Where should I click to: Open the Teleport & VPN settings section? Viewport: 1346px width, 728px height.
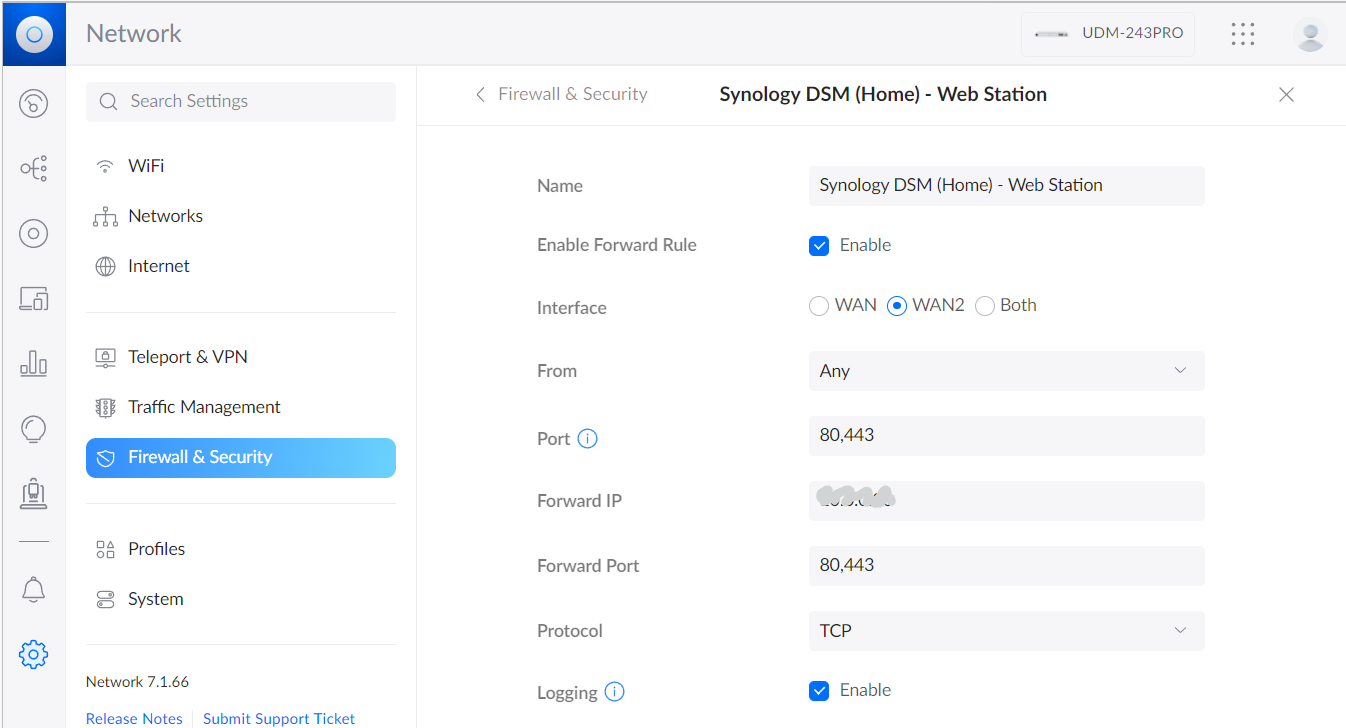coord(187,357)
